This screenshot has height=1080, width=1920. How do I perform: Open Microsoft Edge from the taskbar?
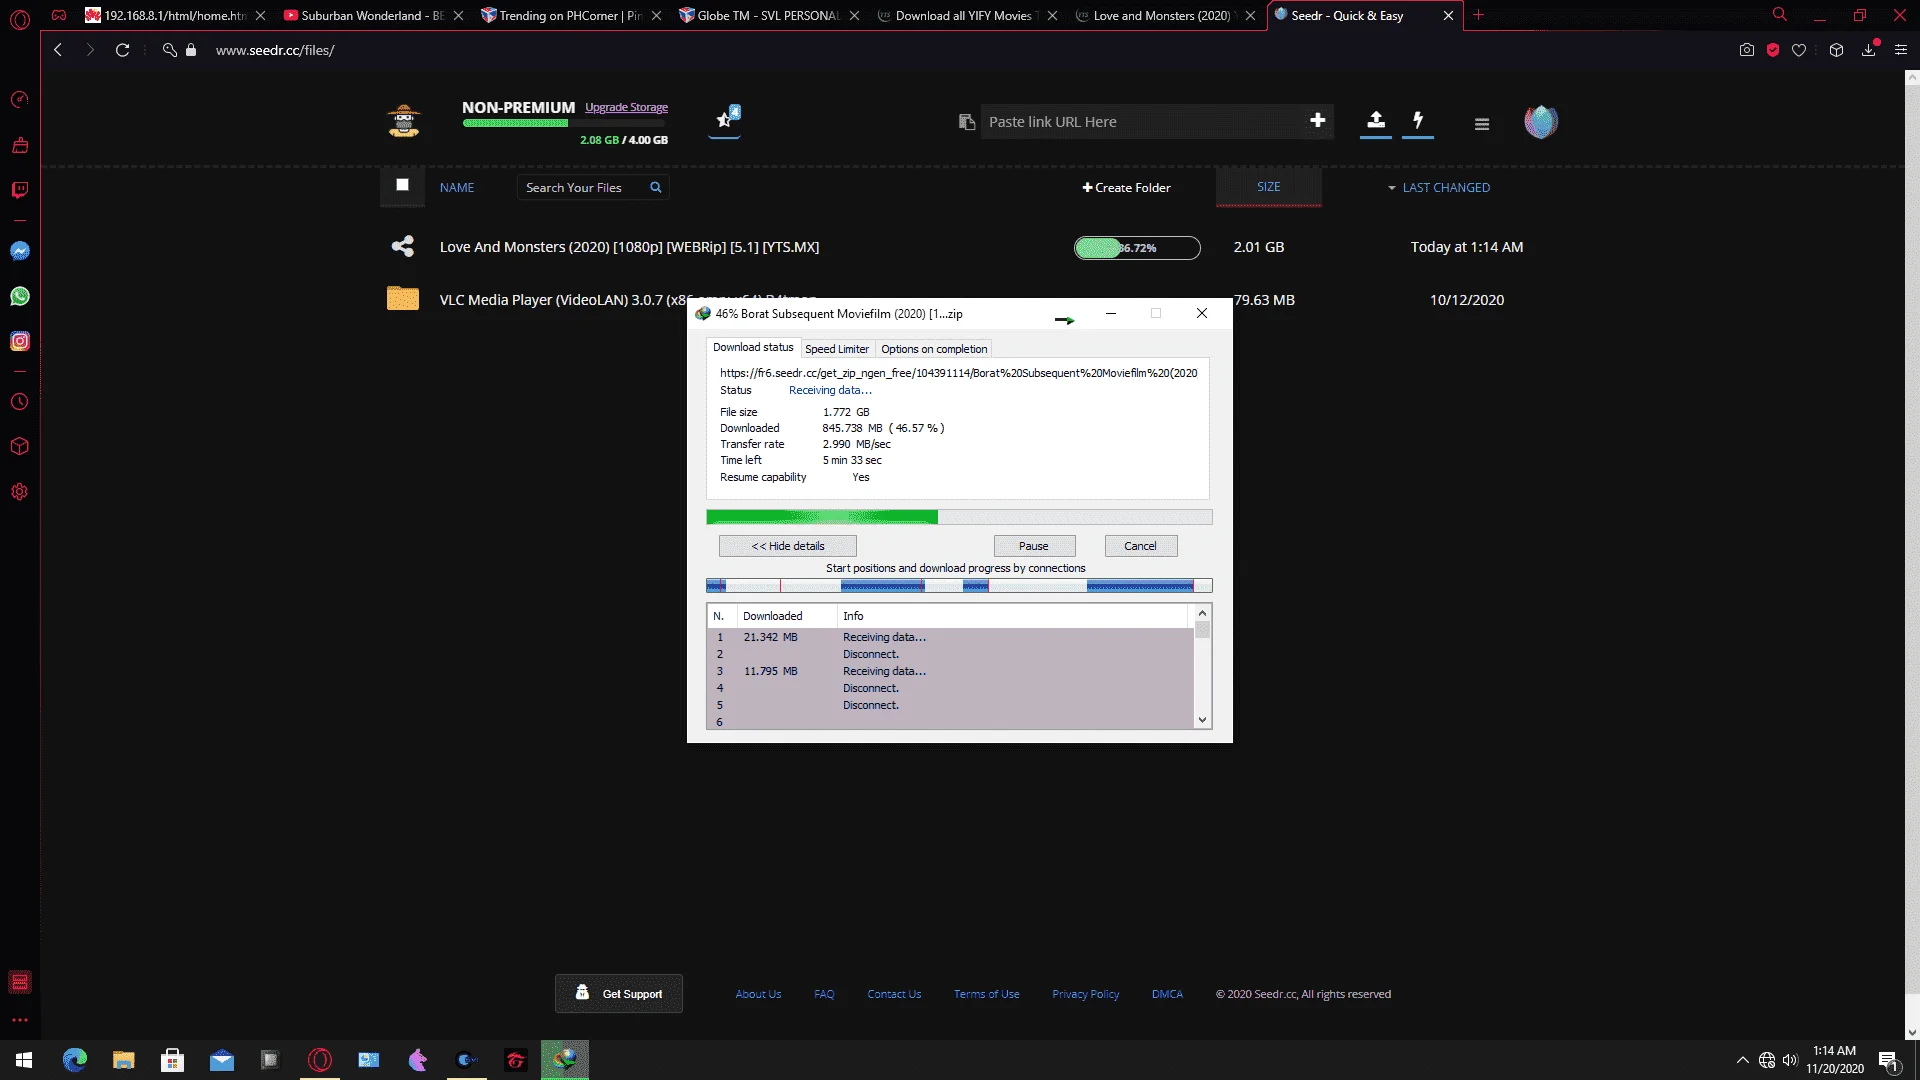(75, 1060)
